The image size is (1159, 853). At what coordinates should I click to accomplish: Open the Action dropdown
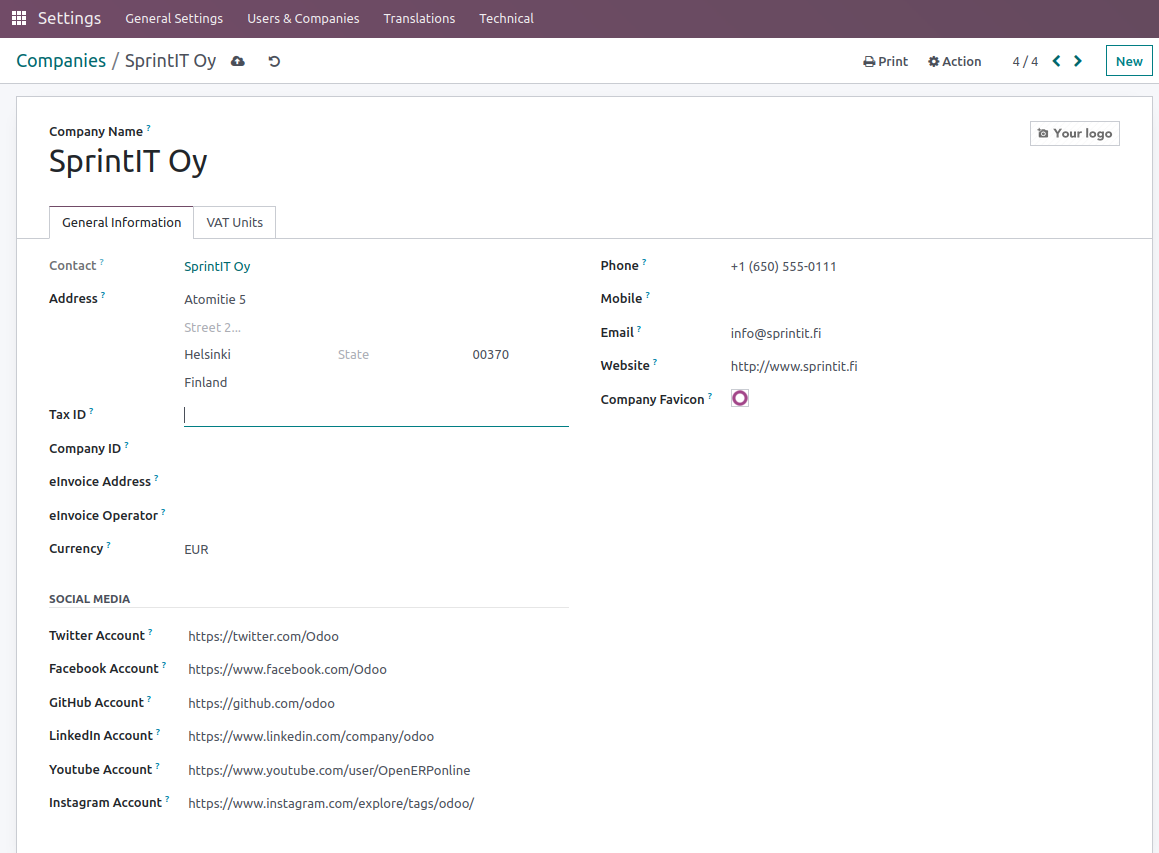954,61
